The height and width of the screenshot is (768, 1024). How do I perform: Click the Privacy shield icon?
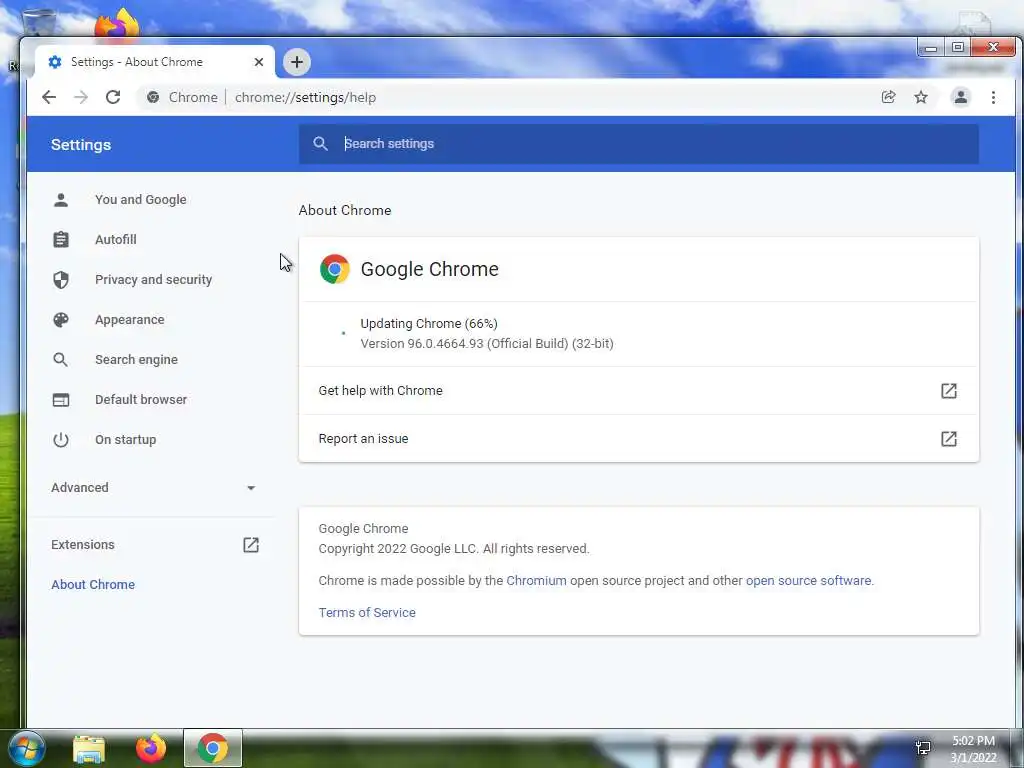(x=61, y=280)
